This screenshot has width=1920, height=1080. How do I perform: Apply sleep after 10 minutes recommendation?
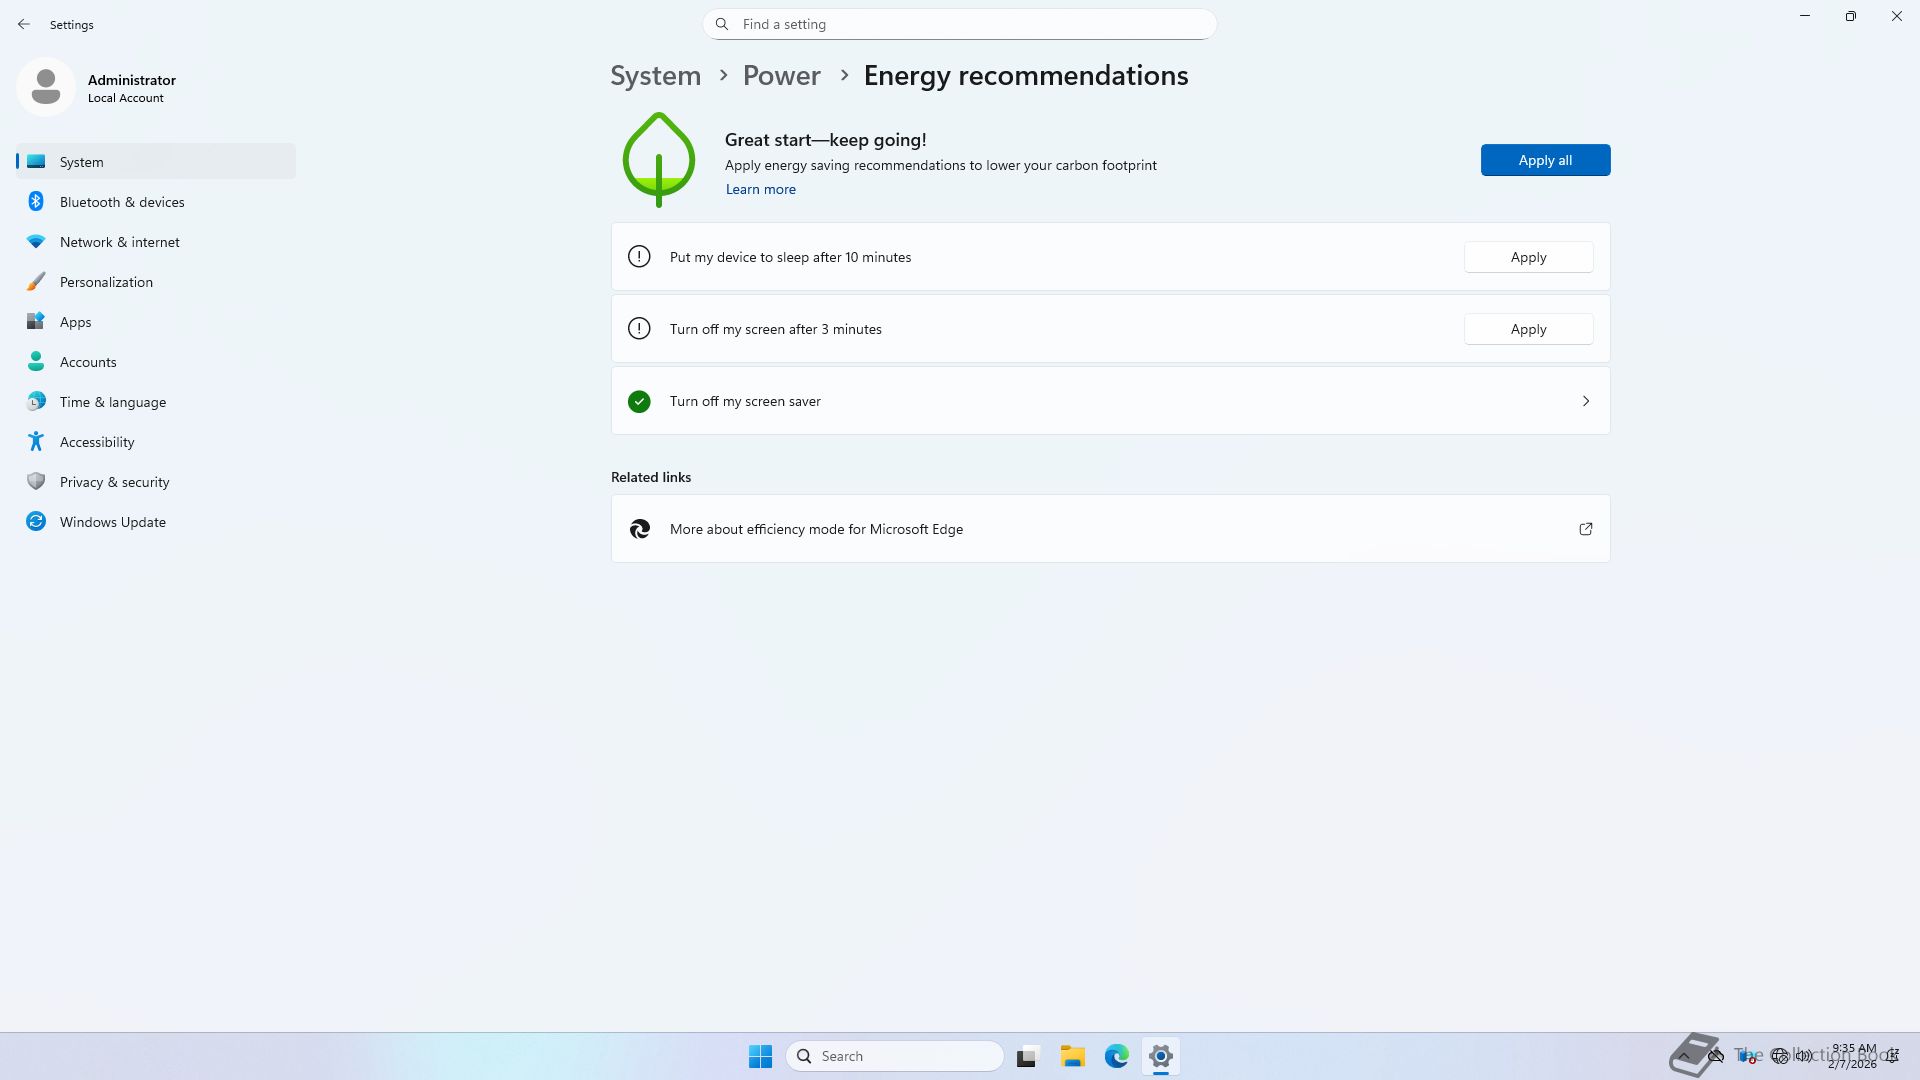[x=1527, y=257]
